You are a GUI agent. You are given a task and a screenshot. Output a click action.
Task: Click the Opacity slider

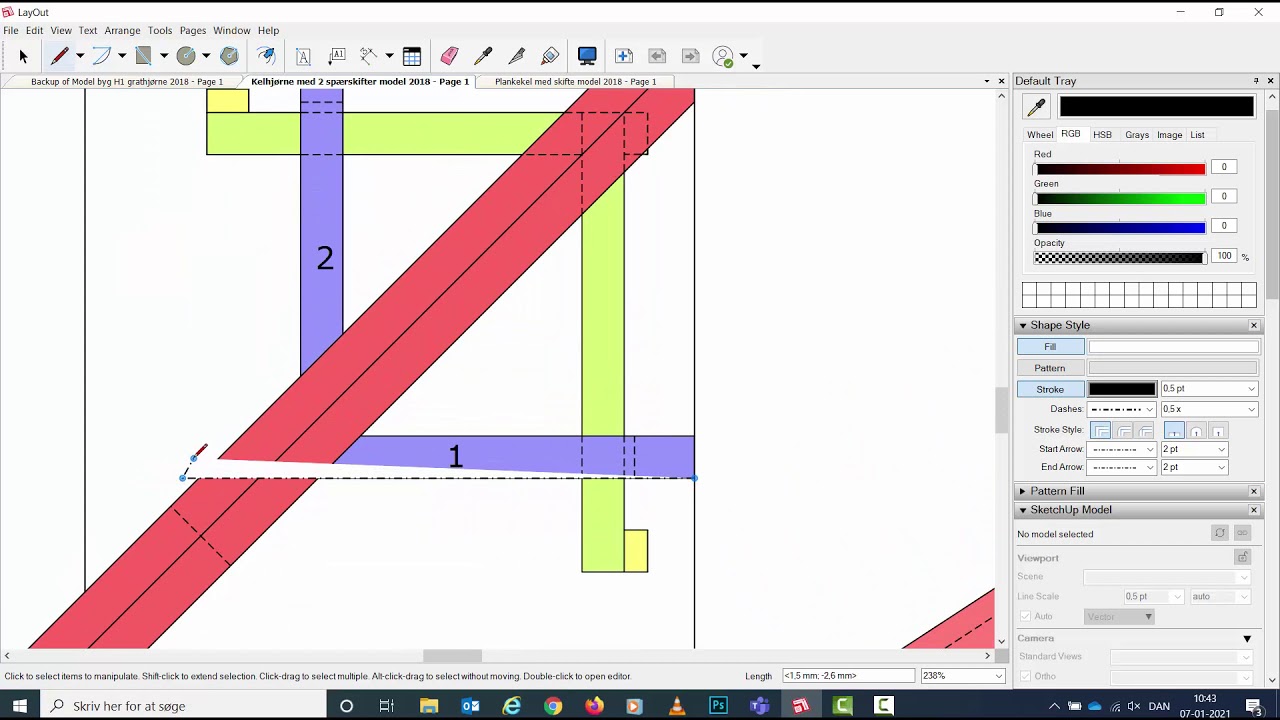1120,257
